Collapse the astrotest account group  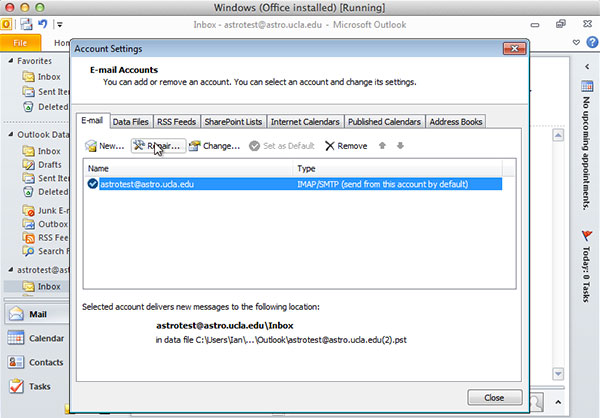(11, 270)
